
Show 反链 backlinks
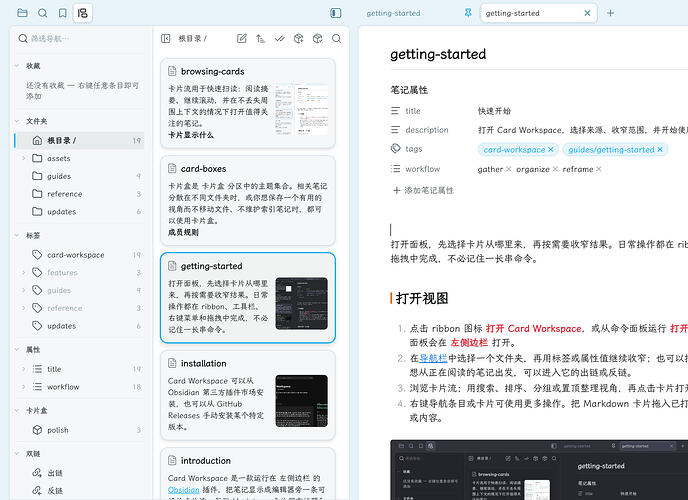pos(79,490)
